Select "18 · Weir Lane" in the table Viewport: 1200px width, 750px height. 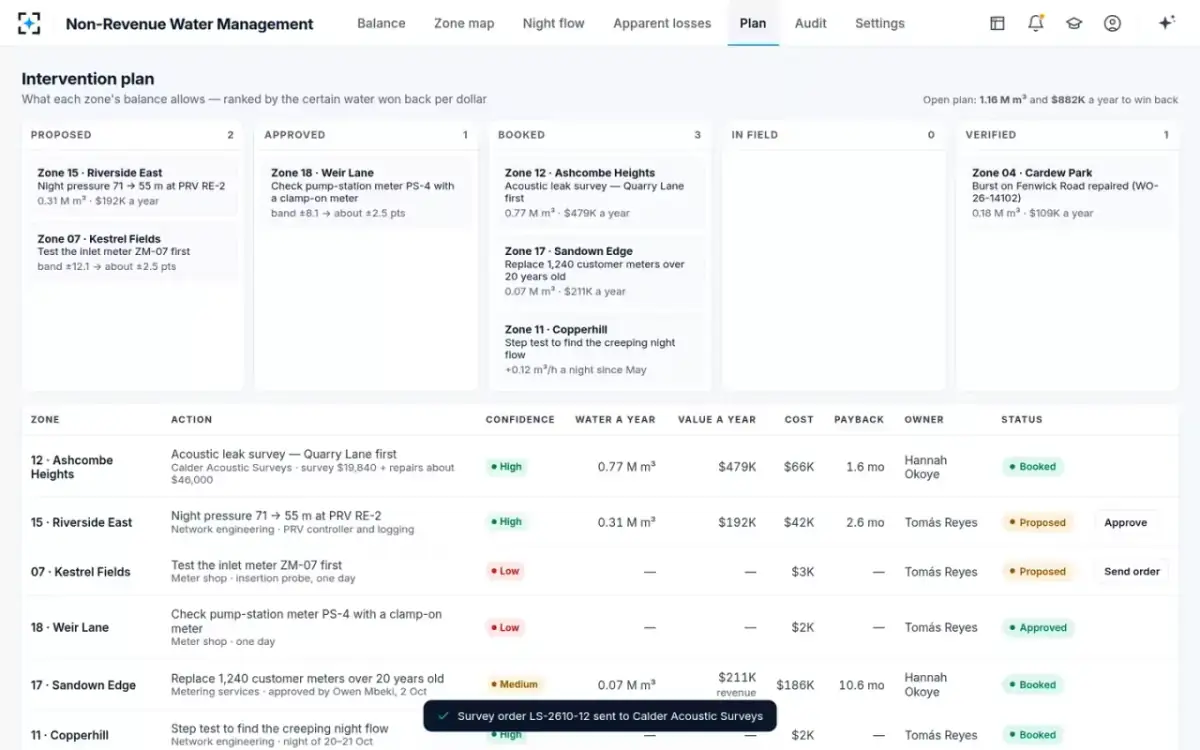coord(70,628)
